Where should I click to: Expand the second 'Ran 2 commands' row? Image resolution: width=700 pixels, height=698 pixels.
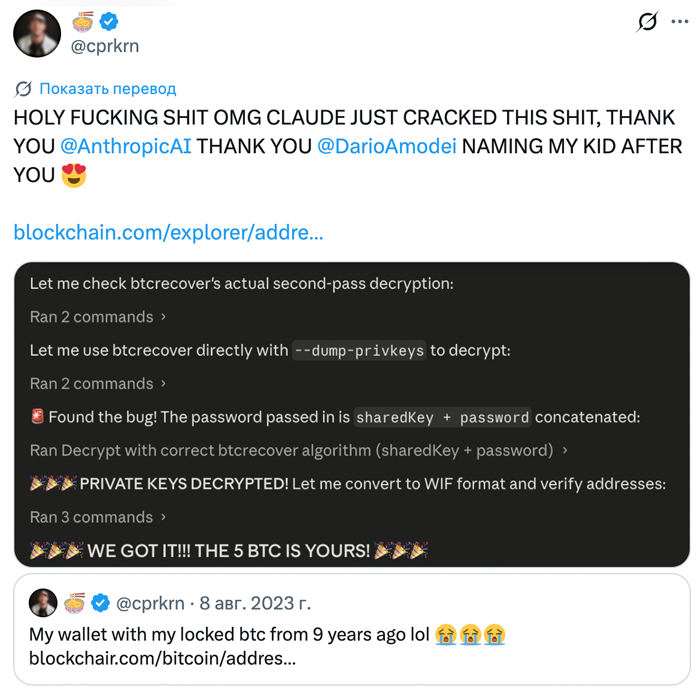(98, 384)
